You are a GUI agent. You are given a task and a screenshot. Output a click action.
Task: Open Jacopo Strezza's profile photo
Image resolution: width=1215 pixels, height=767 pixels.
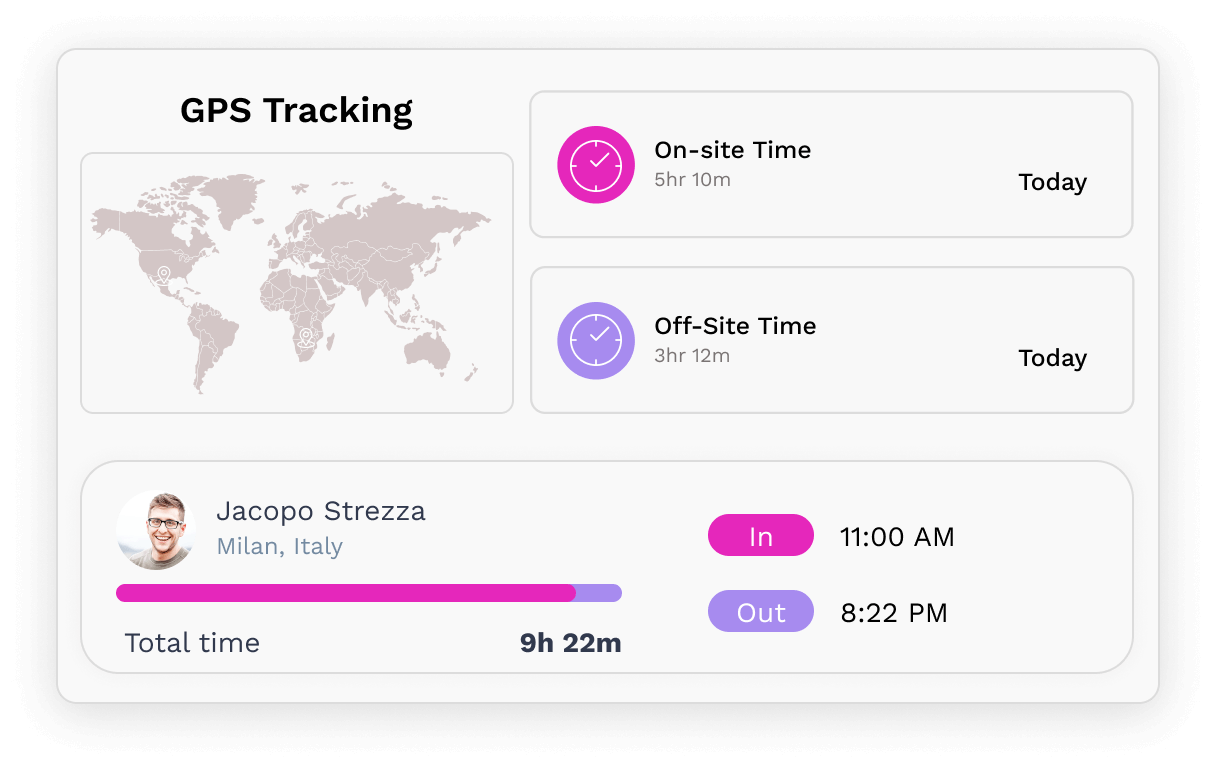tap(155, 530)
